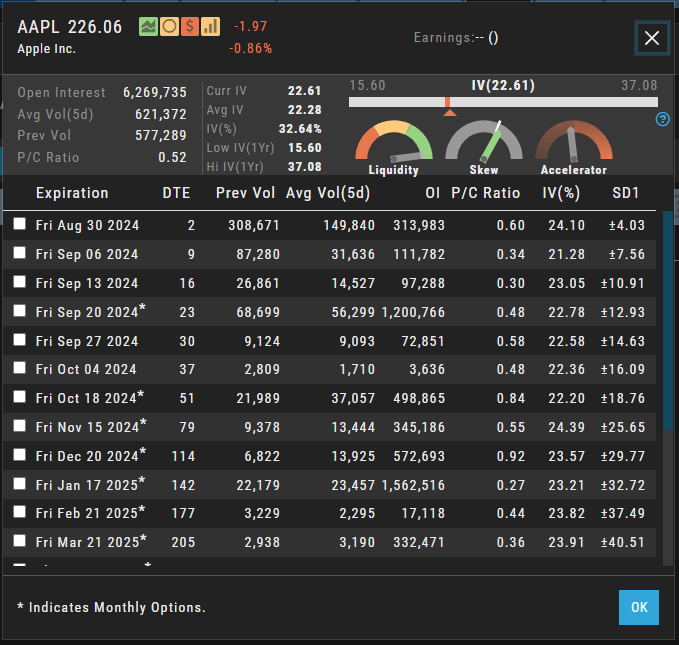Select the Fri Nov 15 2024 checkbox
The image size is (679, 645).
click(x=19, y=426)
